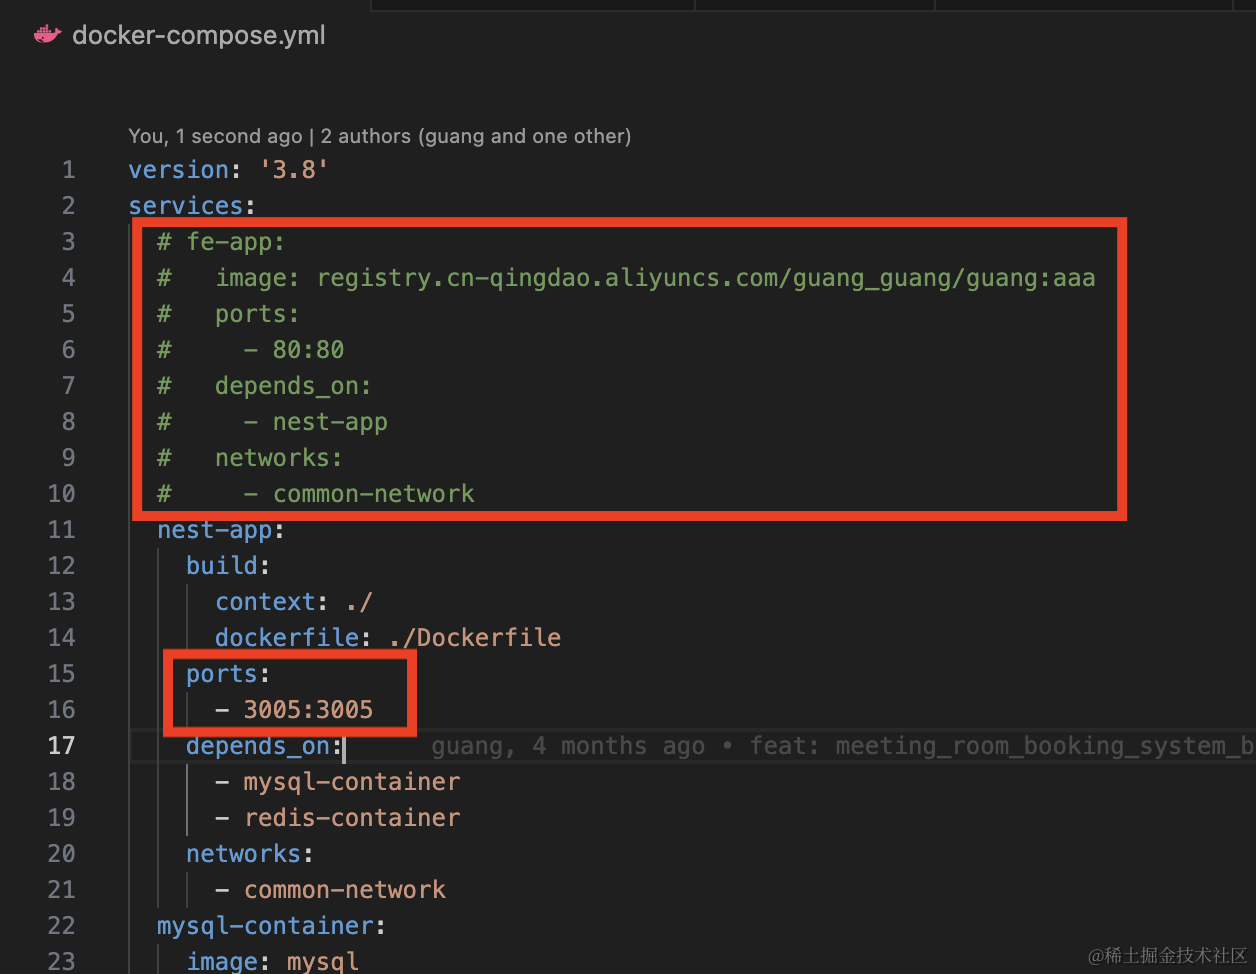Click line number 1 in gutter
Viewport: 1256px width, 974px height.
tap(68, 170)
